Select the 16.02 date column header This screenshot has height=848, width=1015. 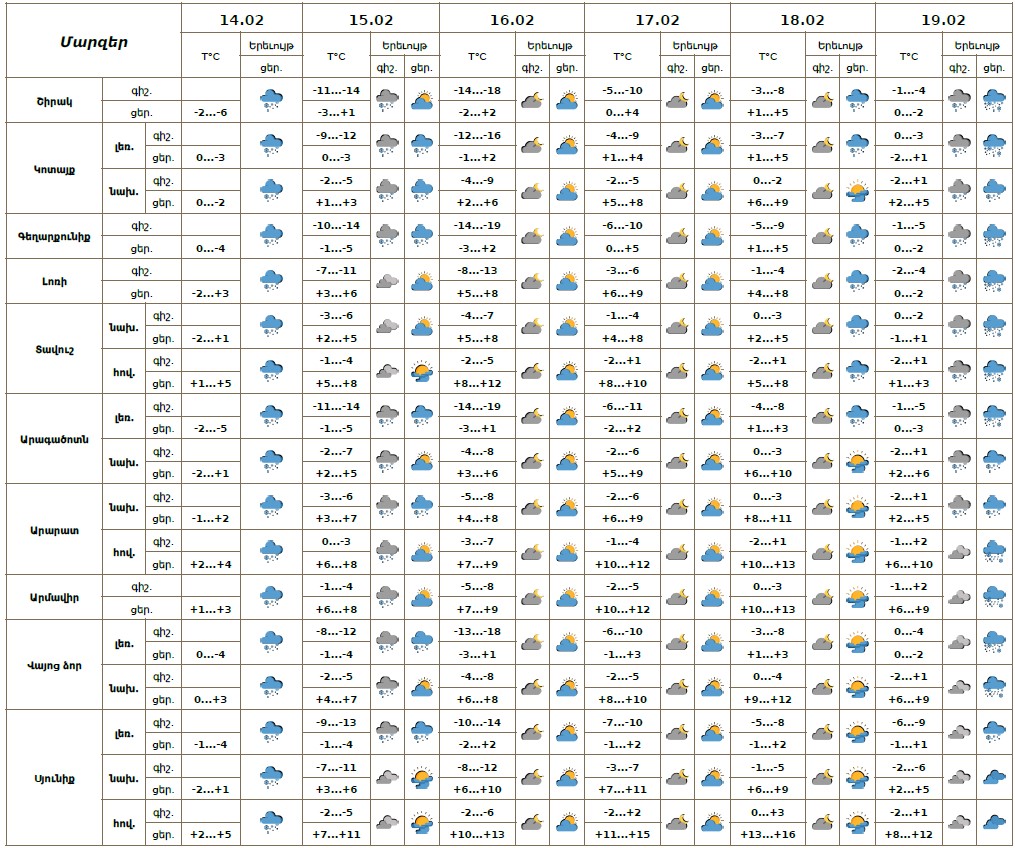coord(511,19)
